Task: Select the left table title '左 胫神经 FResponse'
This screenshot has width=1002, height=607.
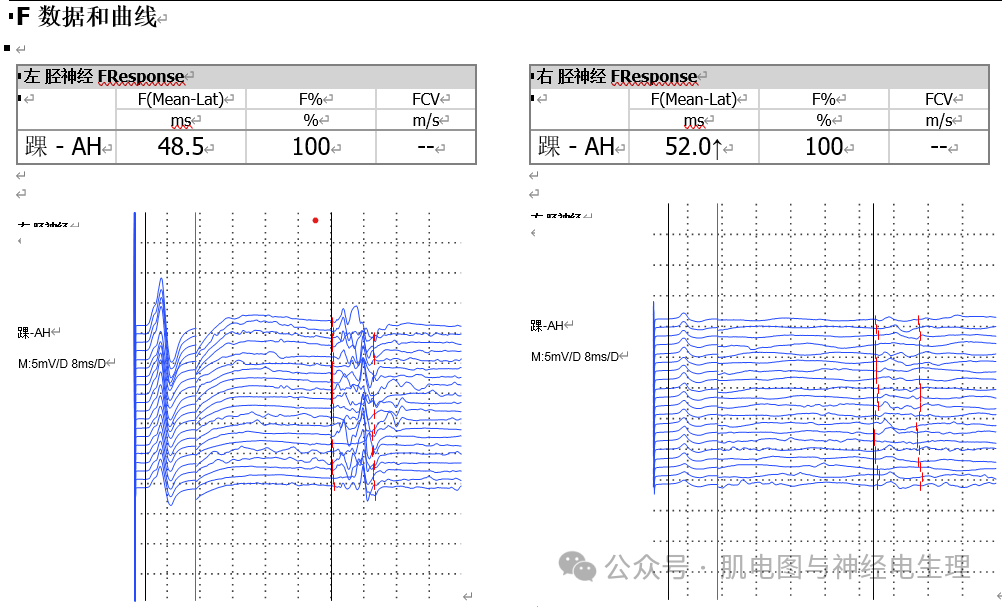Action: 104,77
